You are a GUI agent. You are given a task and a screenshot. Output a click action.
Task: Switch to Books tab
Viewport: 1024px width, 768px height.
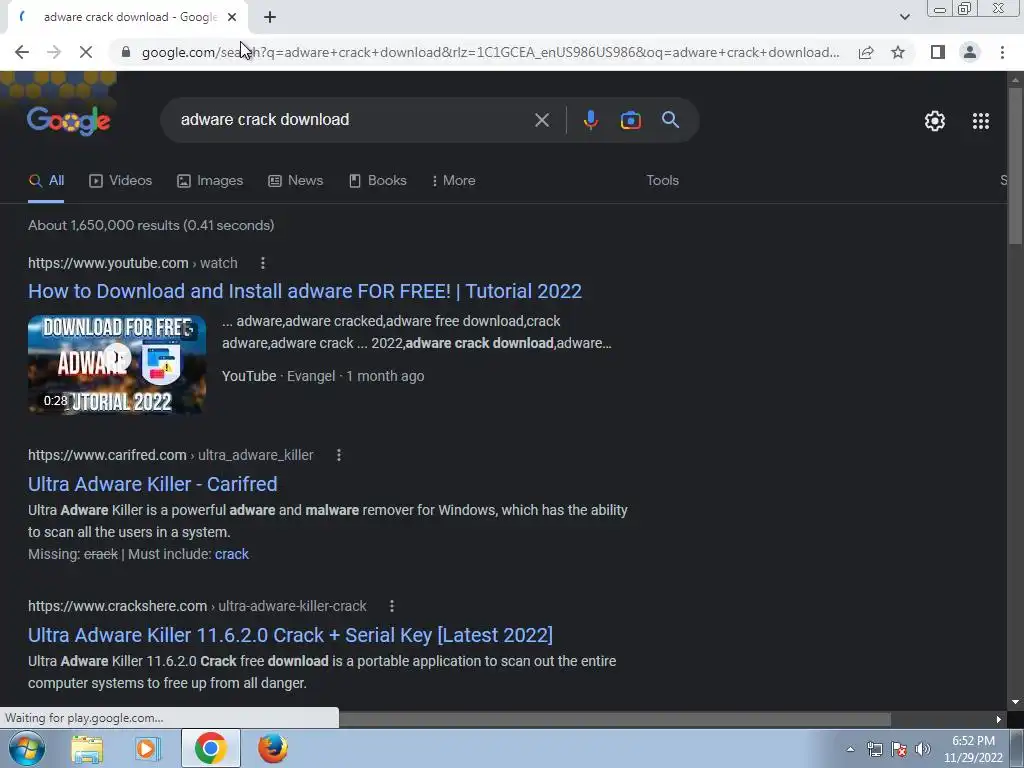pos(378,181)
